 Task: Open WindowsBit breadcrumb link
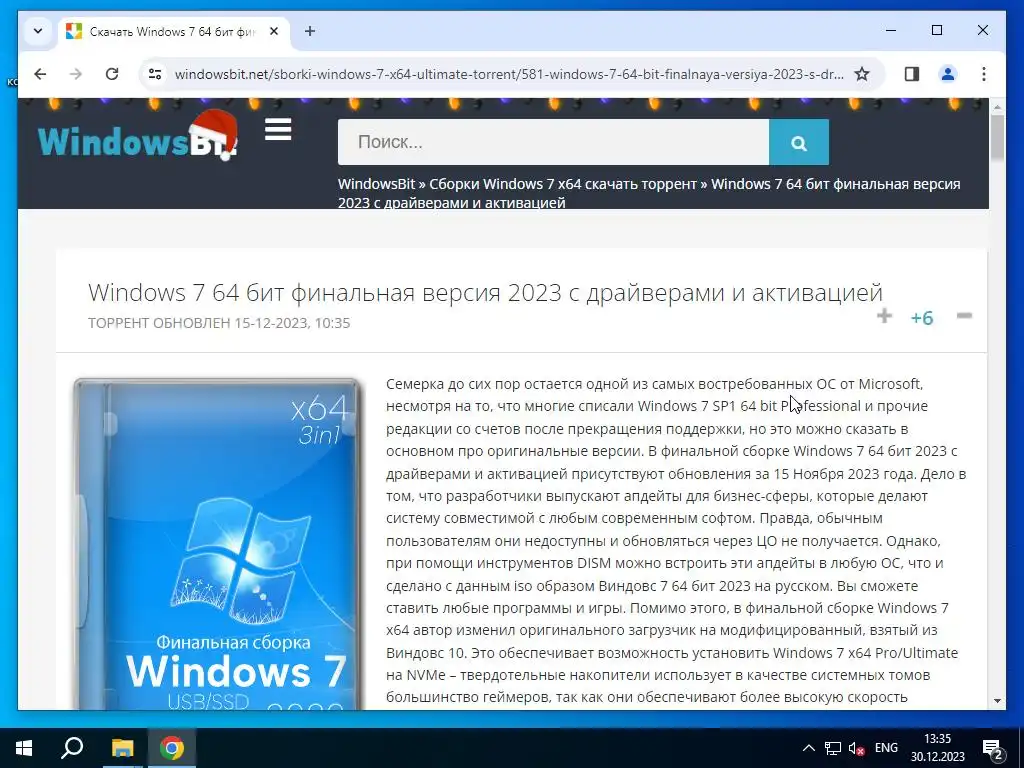(376, 184)
